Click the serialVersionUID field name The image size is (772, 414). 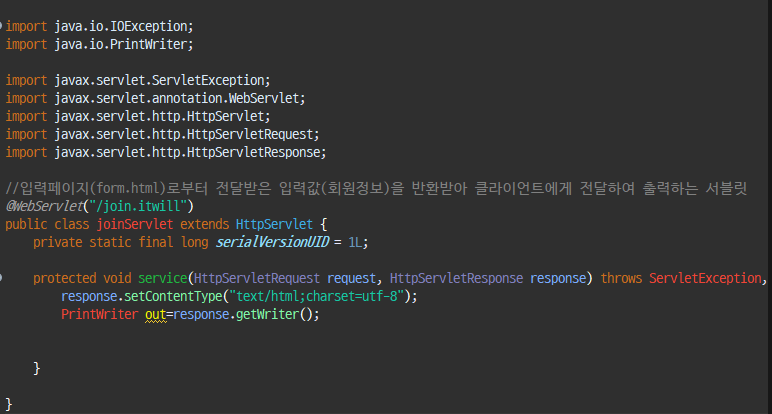coord(272,242)
